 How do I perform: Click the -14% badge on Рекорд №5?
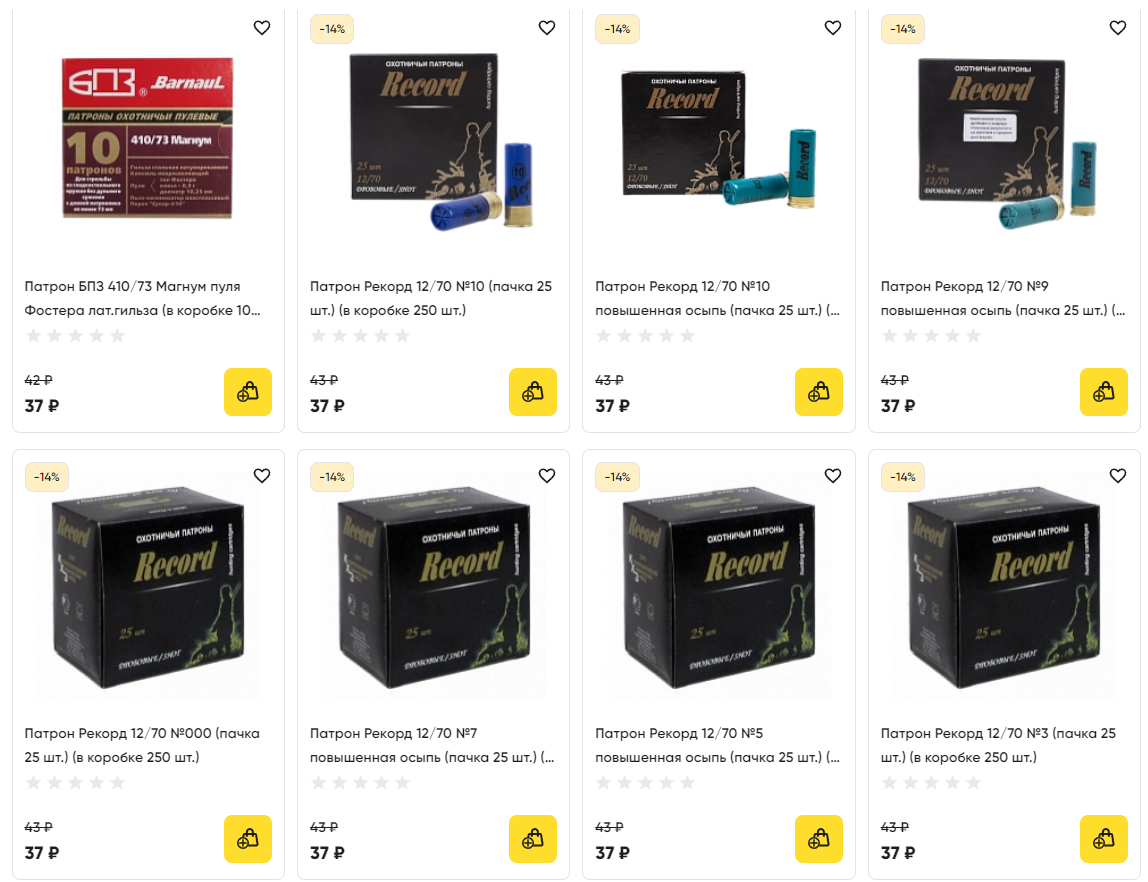pos(617,476)
